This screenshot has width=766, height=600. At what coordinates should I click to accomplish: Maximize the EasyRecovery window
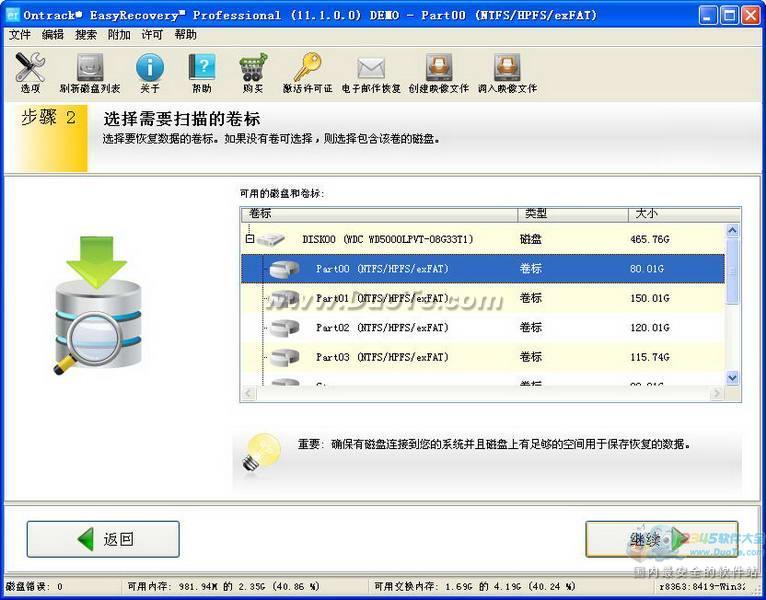729,15
